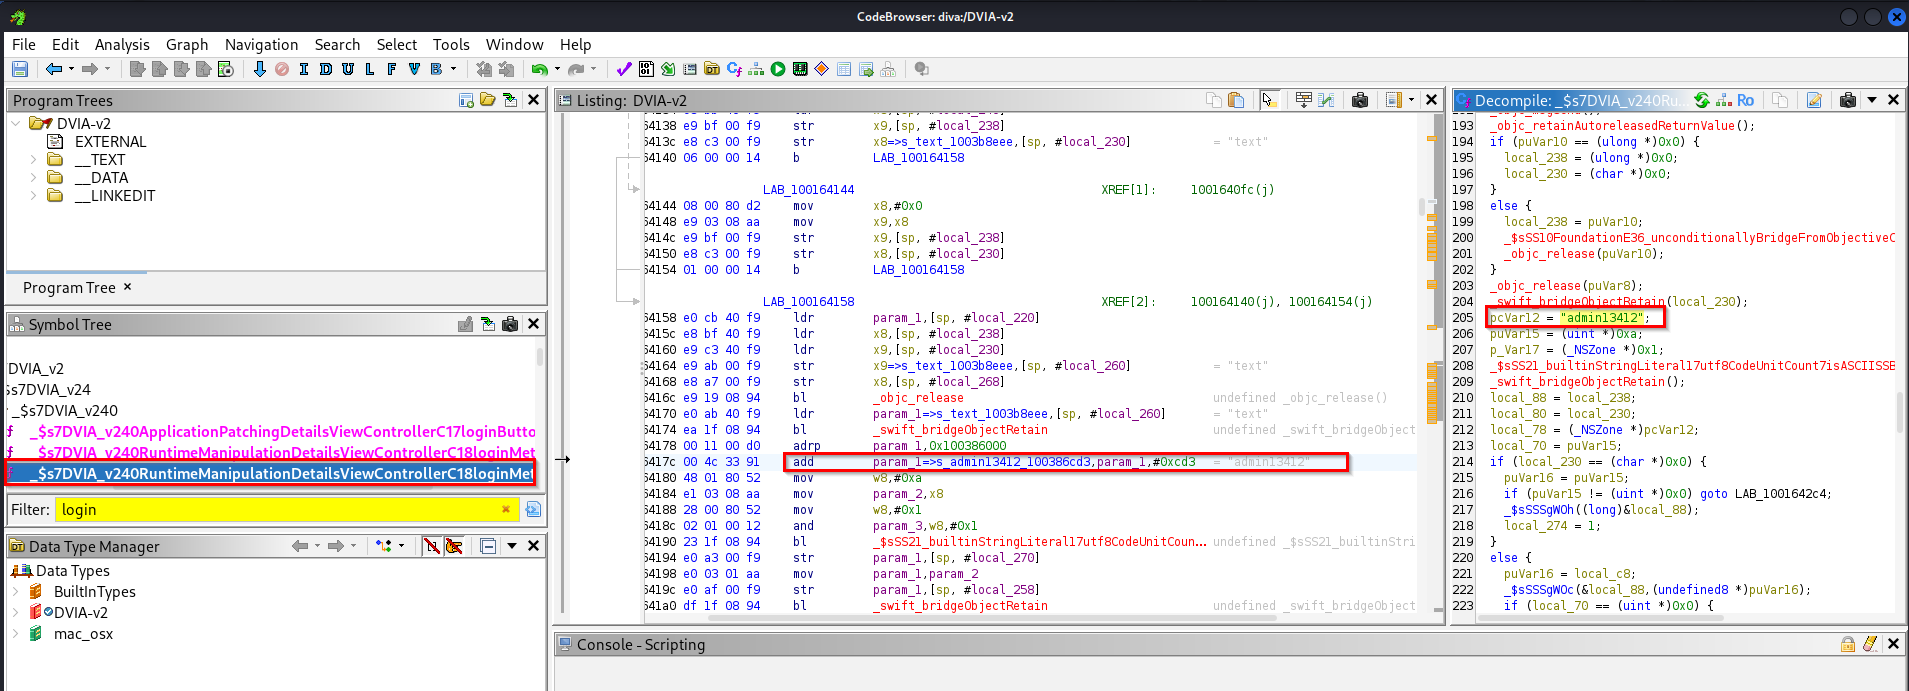Click the Disassemble 'D' toolbar icon
This screenshot has width=1909, height=691.
(326, 69)
